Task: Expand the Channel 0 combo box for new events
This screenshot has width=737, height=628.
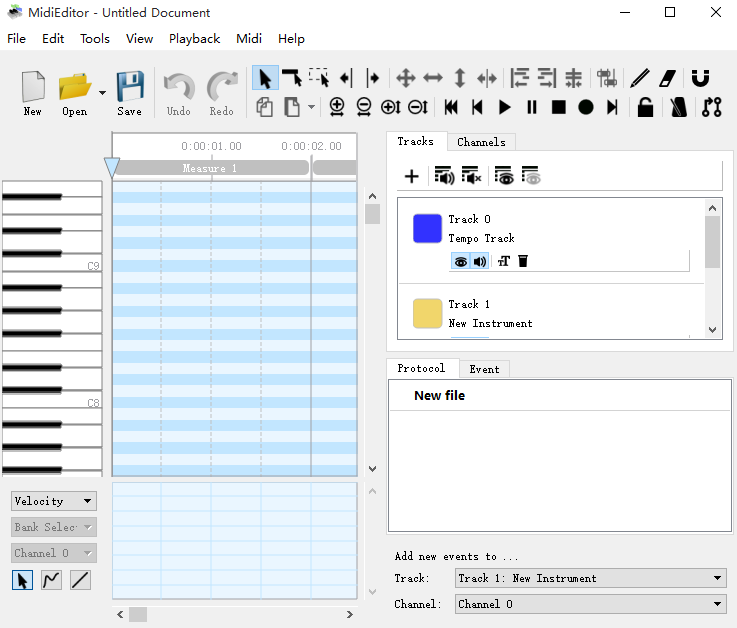Action: pos(590,604)
